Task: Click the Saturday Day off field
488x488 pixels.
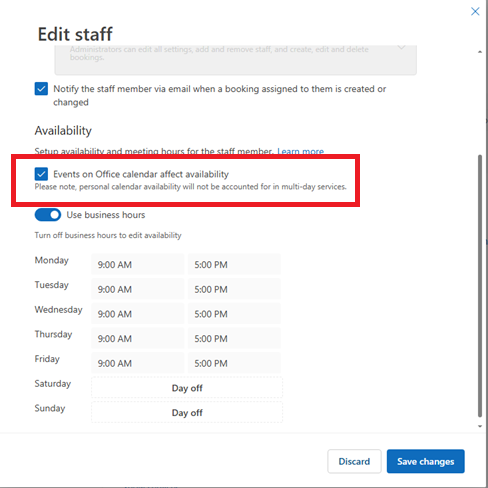Action: 187,388
